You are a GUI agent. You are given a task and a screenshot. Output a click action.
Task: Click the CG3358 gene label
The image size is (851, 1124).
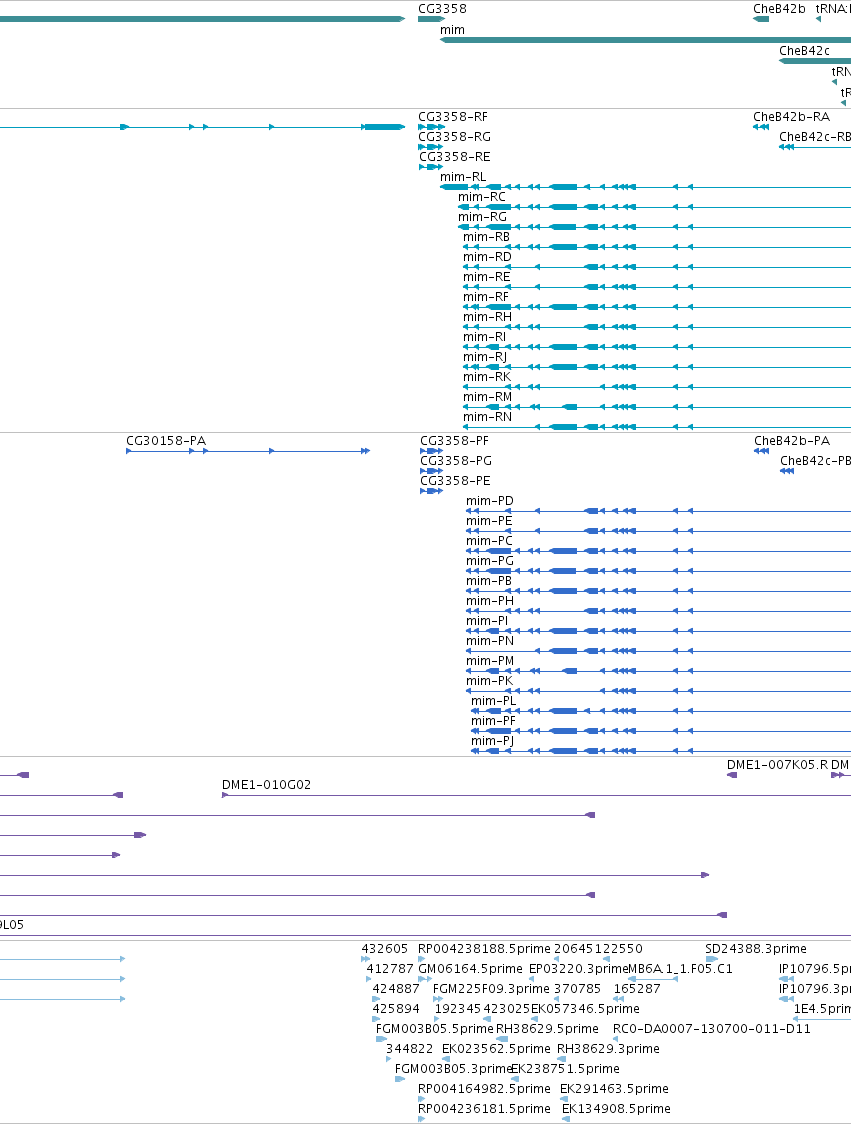(442, 9)
